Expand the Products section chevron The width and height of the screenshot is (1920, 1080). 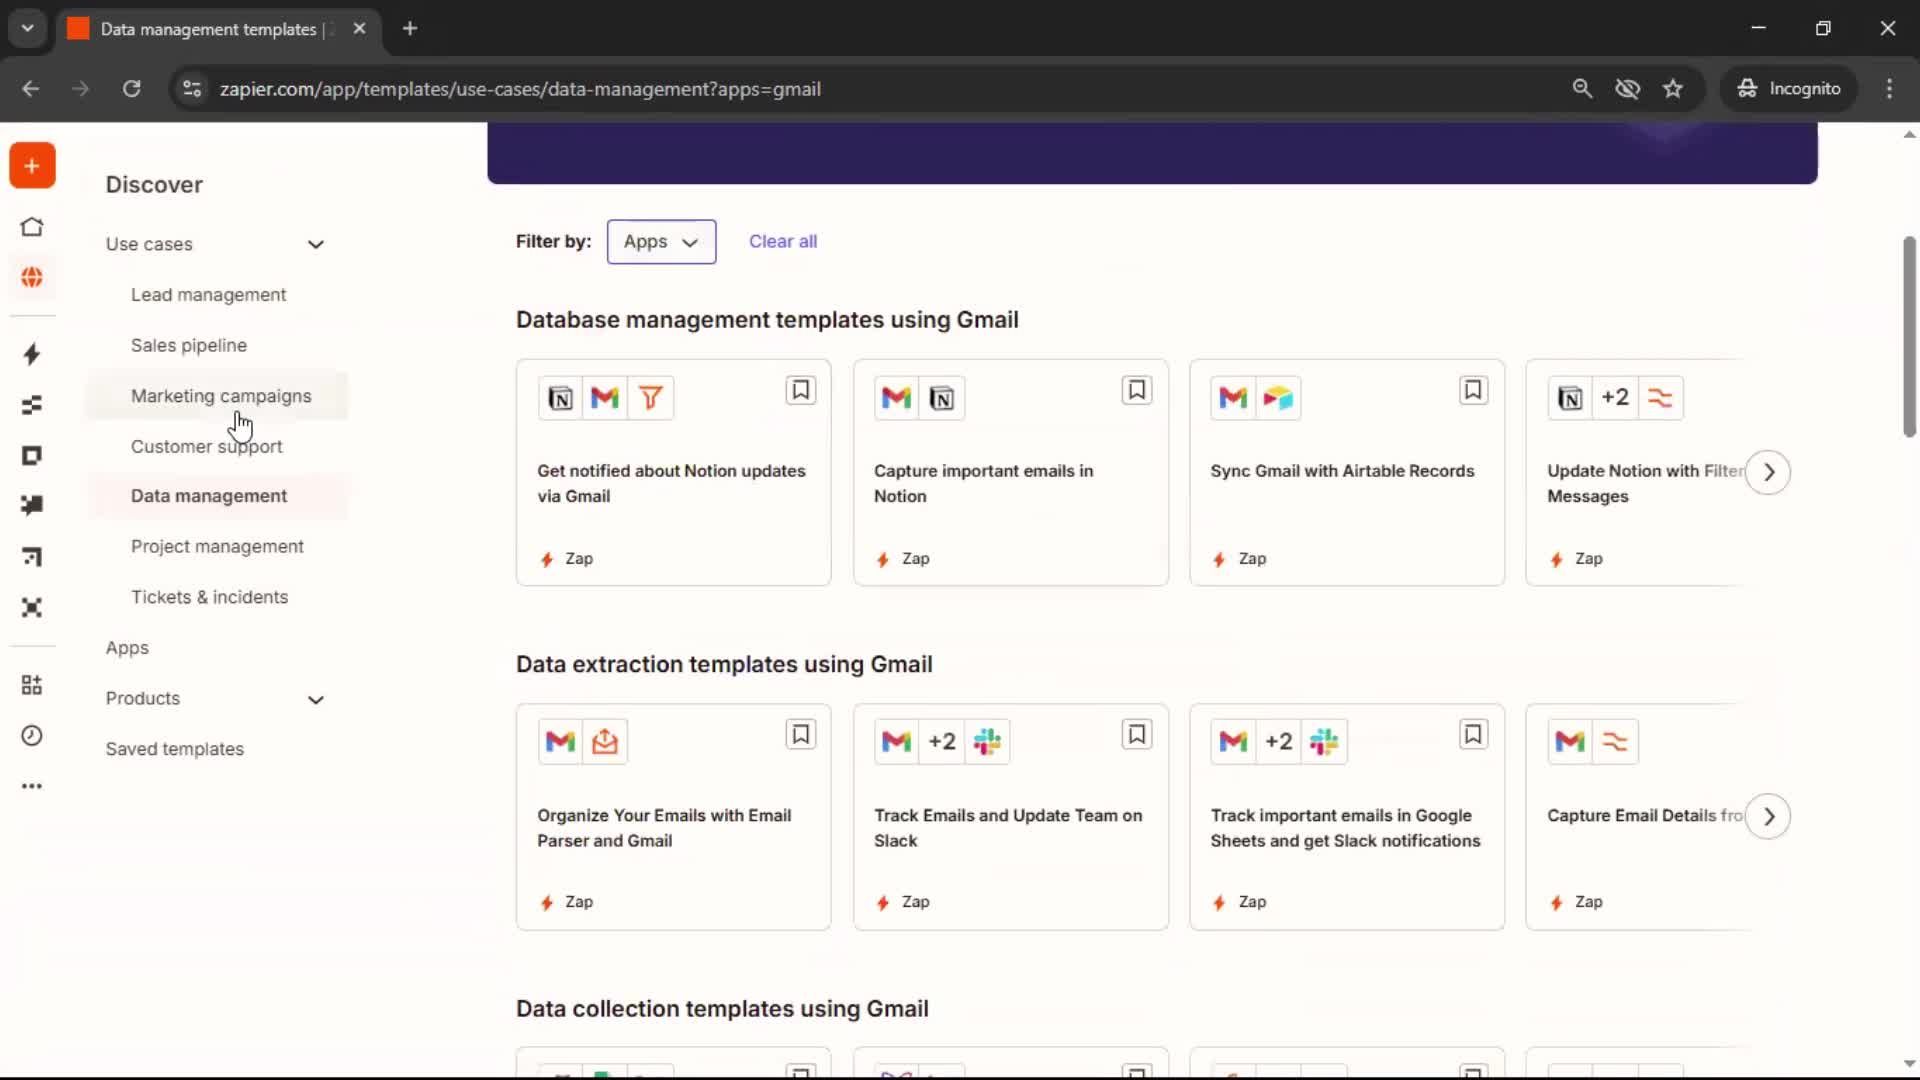316,700
